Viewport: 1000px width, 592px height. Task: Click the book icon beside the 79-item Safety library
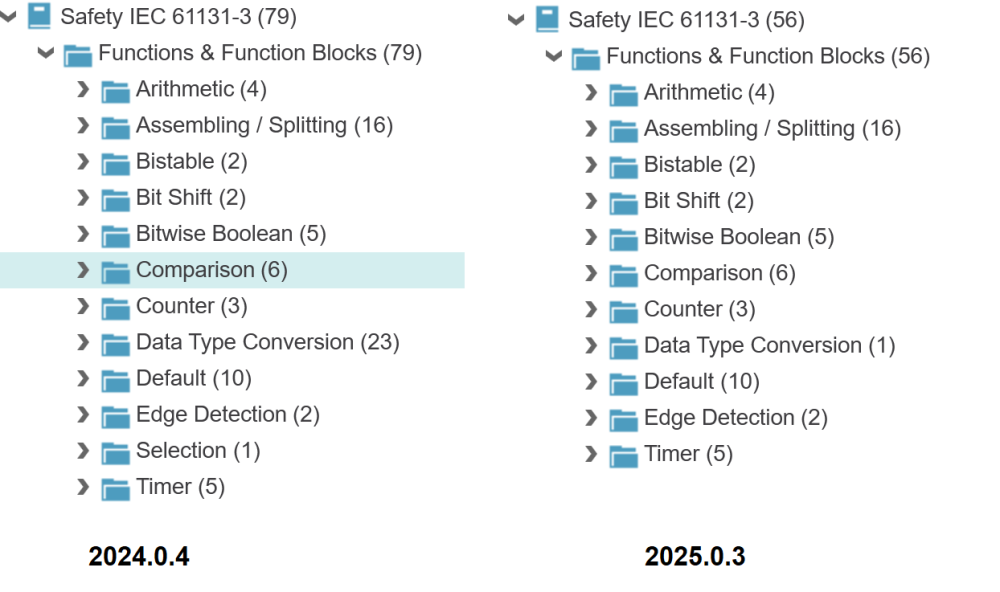[39, 16]
